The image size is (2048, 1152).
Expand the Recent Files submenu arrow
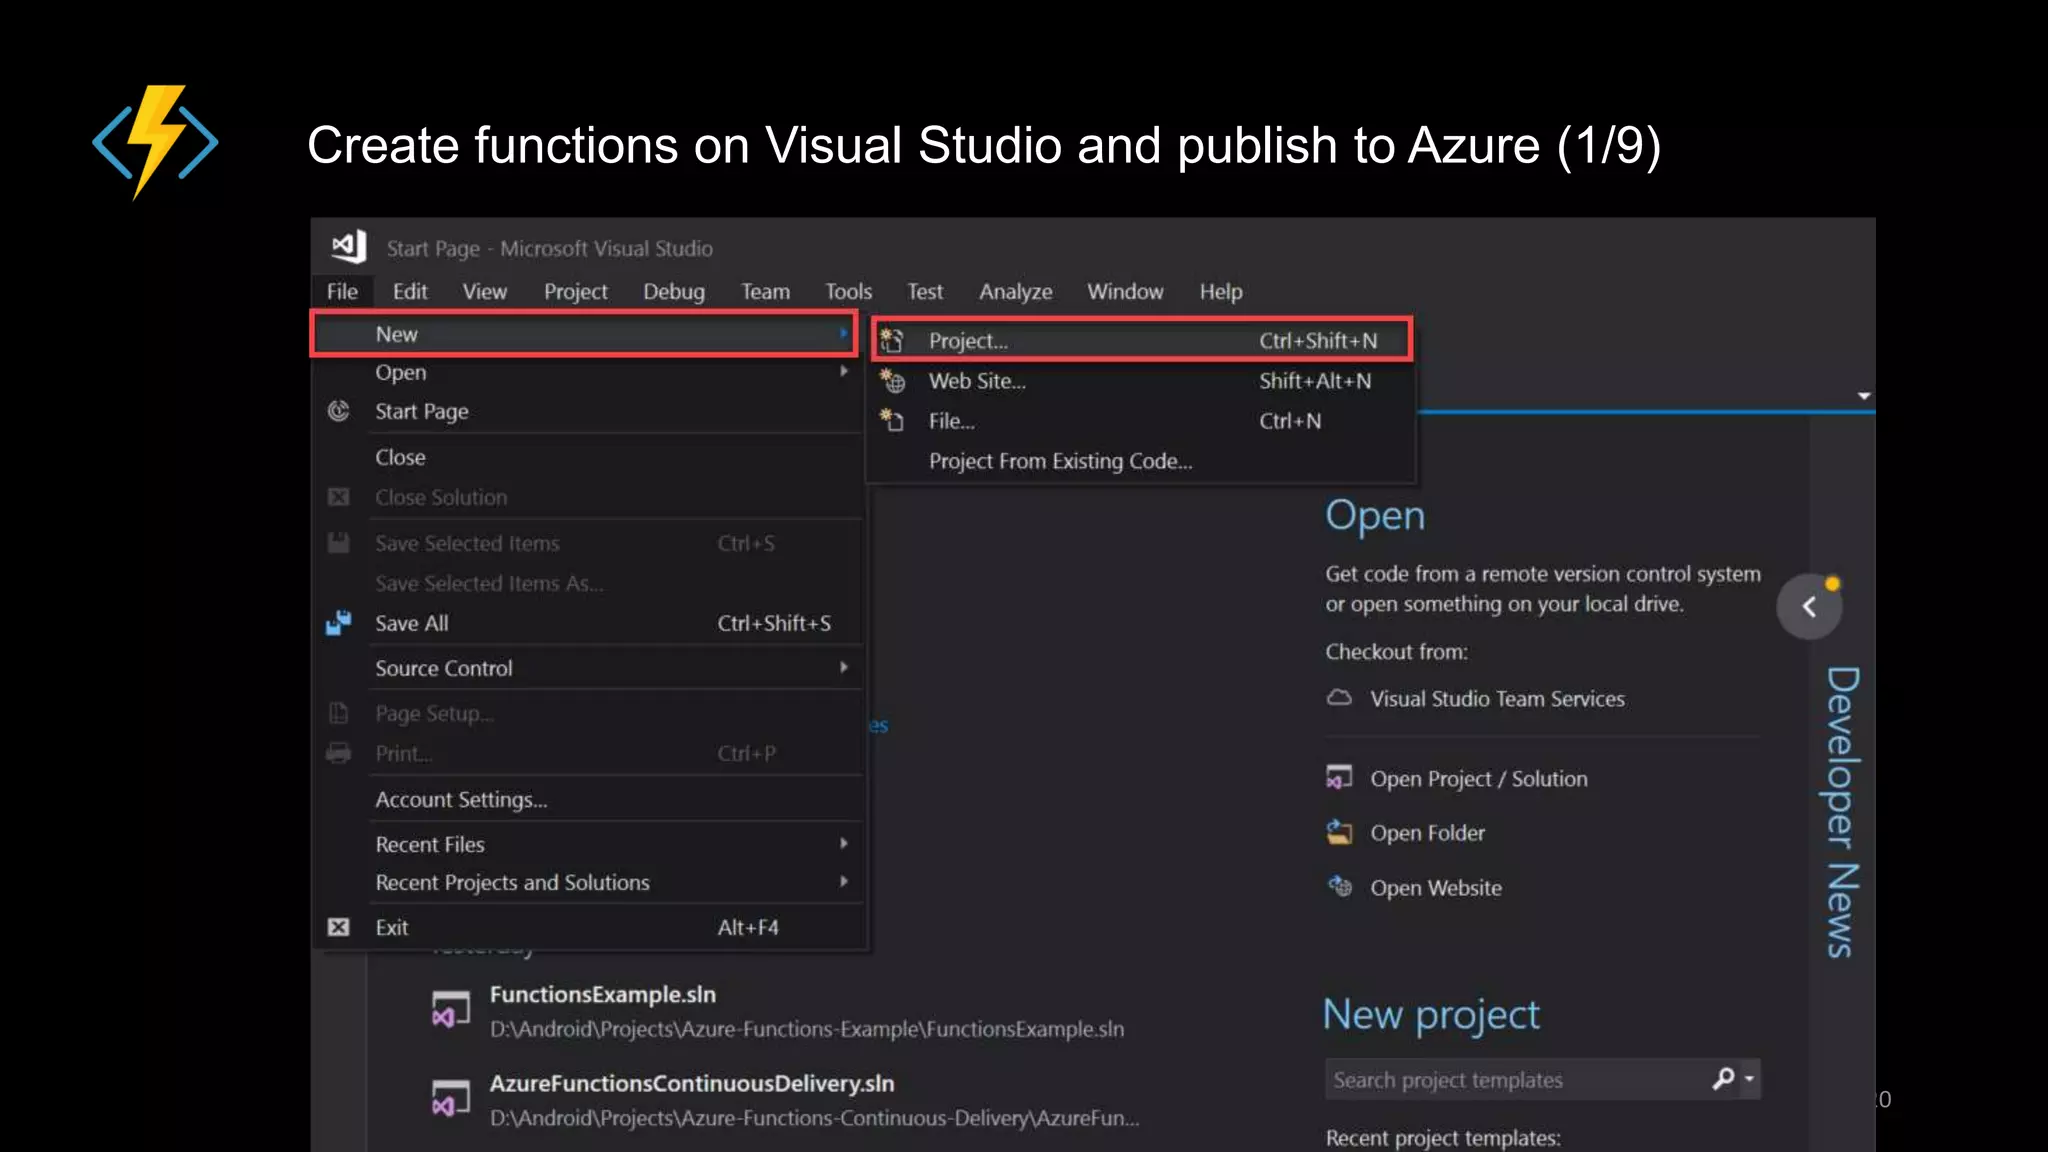point(844,843)
